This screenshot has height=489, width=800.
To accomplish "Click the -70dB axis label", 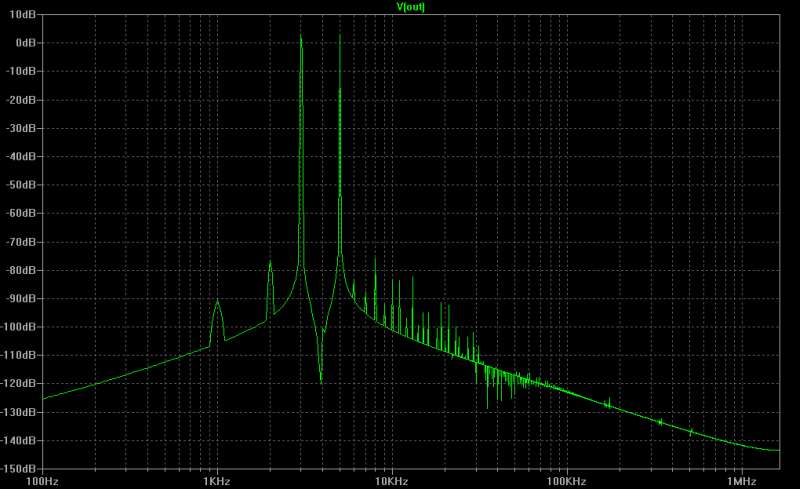I will point(21,241).
